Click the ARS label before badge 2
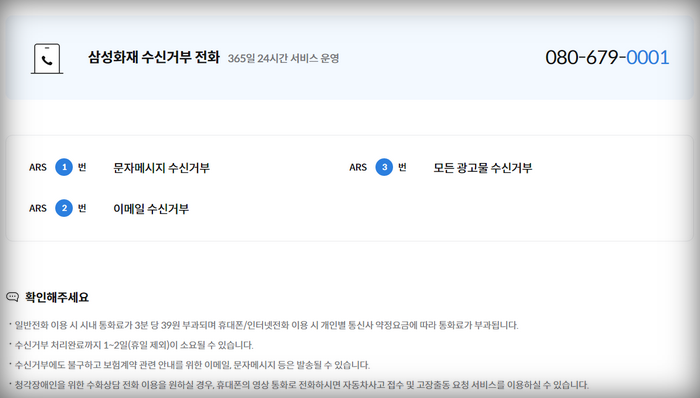 (x=38, y=209)
